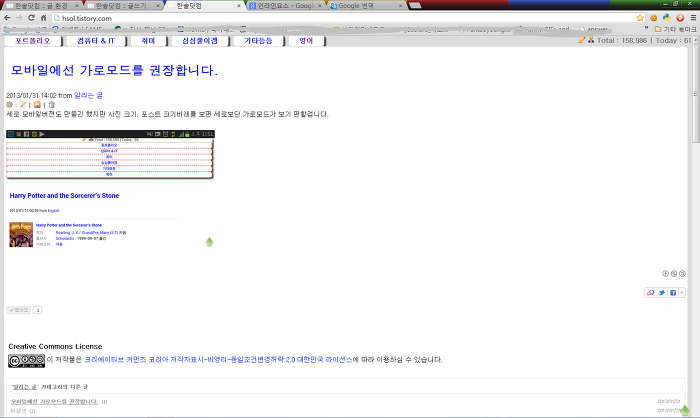Open the Python extension icon
The width and height of the screenshot is (700, 418).
[667, 18]
